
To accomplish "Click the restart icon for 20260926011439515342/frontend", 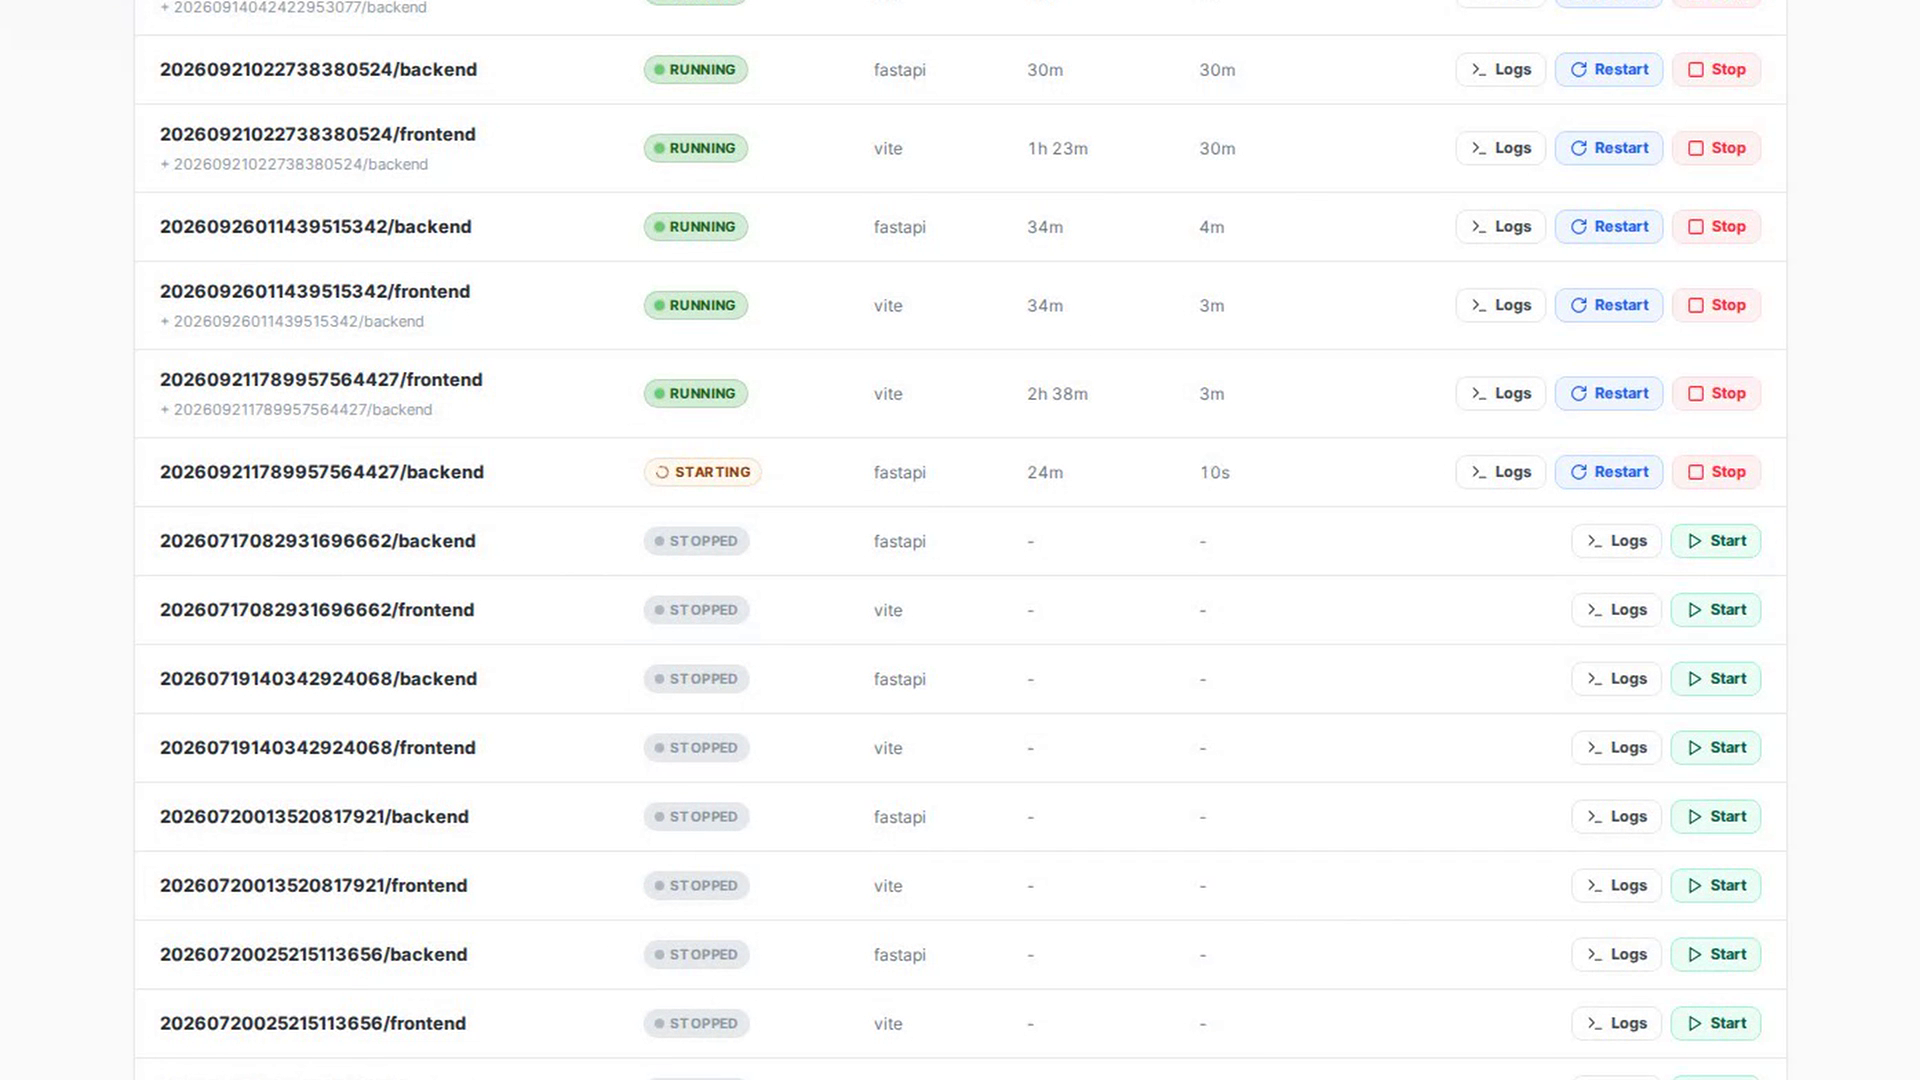I will pos(1579,306).
